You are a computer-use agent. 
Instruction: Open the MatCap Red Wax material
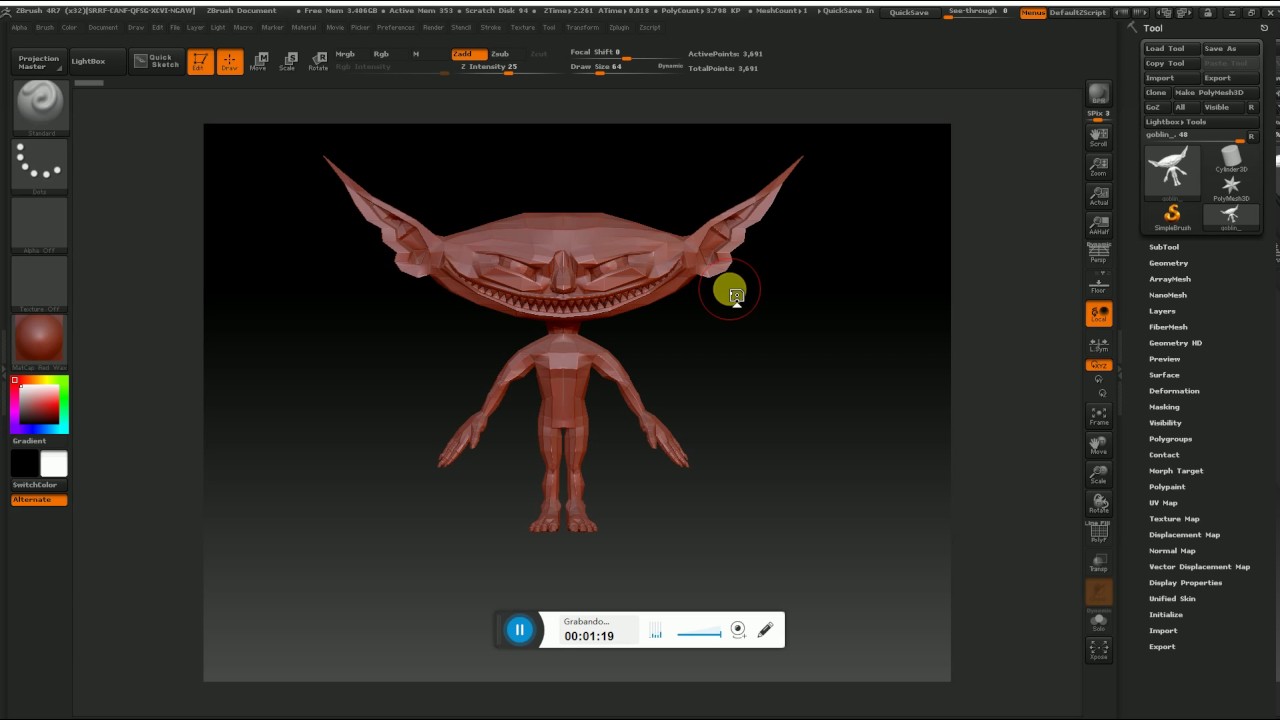pos(40,340)
